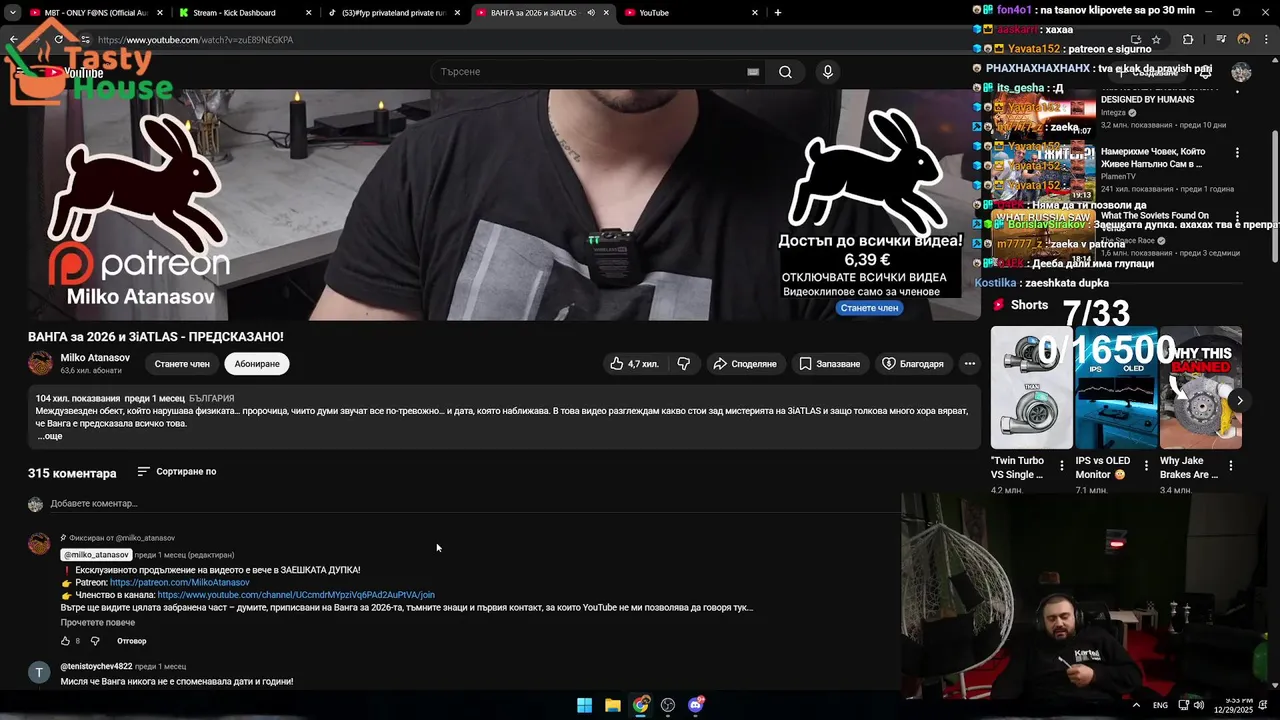Dislike the video
The image size is (1280, 720).
(x=683, y=364)
